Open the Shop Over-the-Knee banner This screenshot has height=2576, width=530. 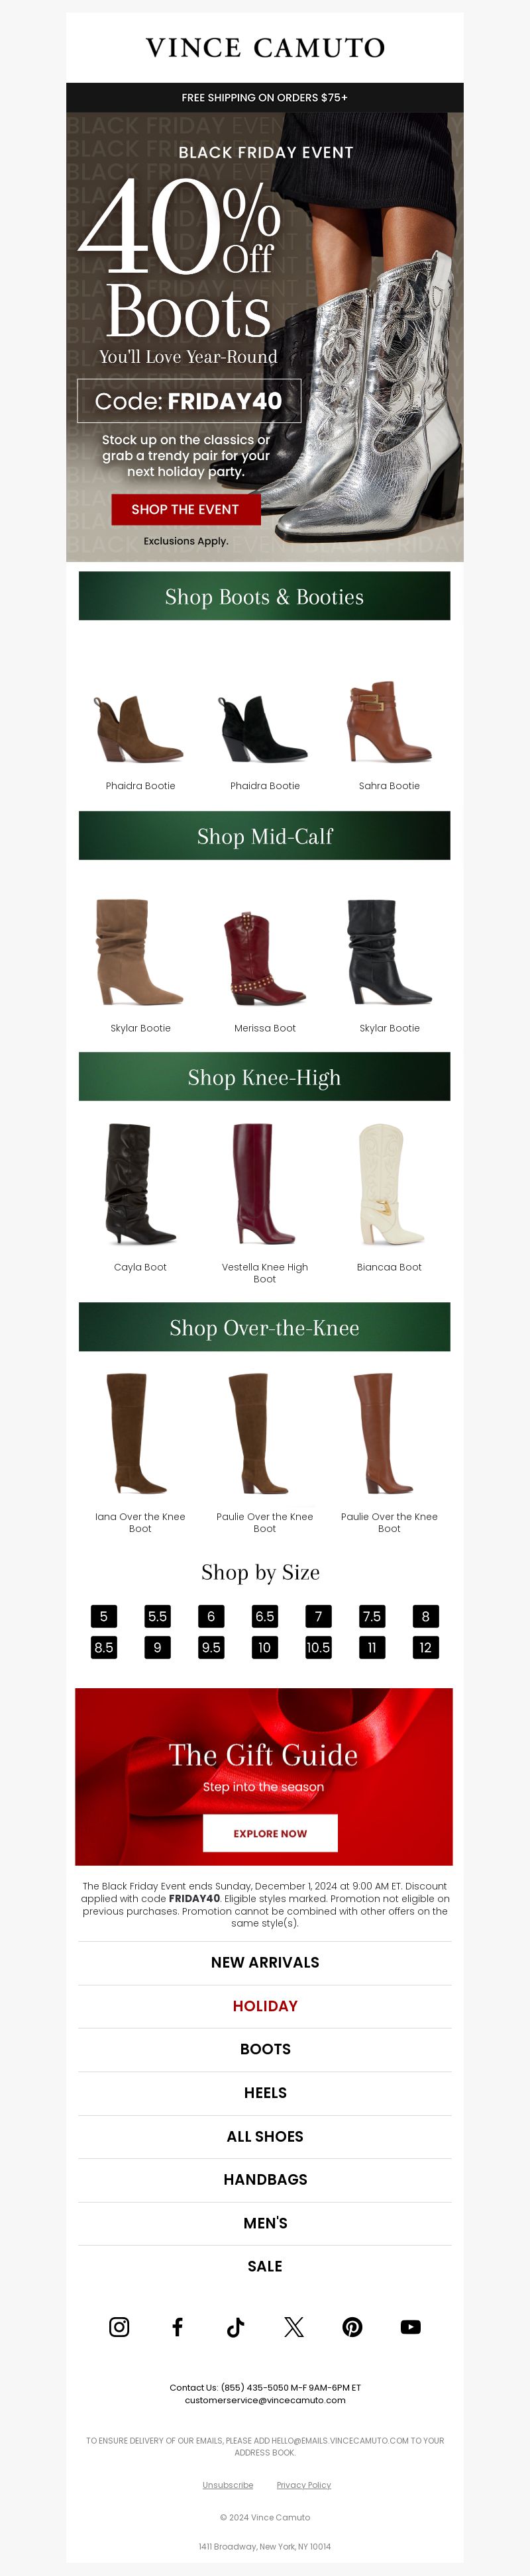(x=265, y=1327)
